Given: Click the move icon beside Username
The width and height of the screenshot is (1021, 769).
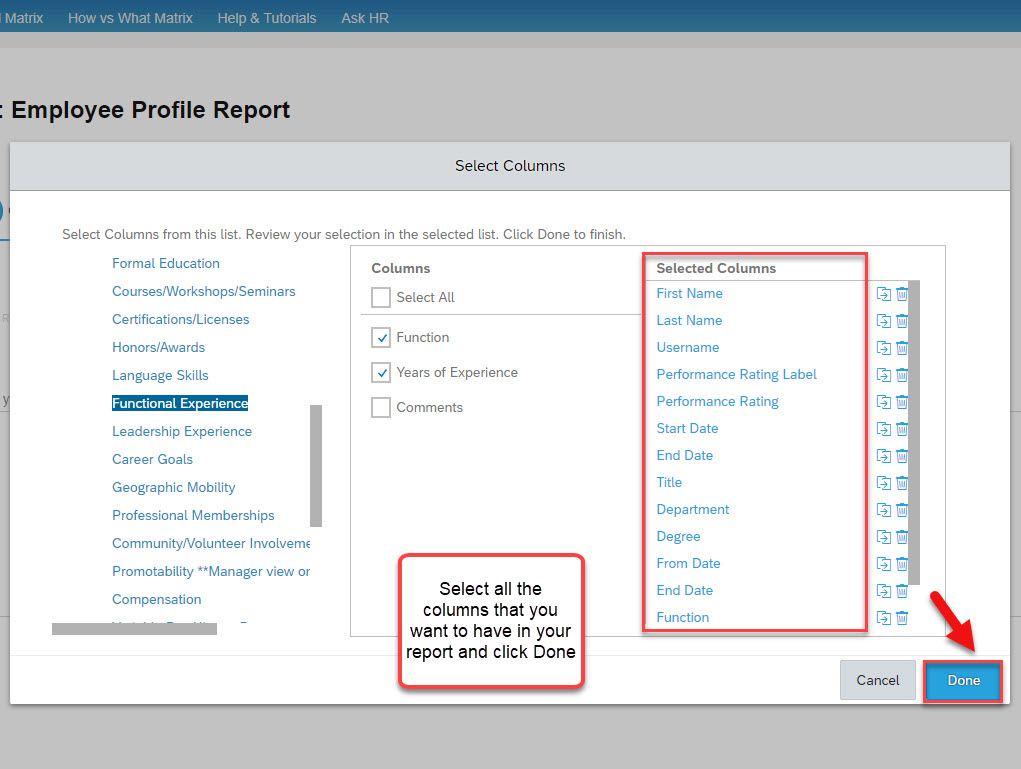Looking at the screenshot, I should tap(883, 348).
